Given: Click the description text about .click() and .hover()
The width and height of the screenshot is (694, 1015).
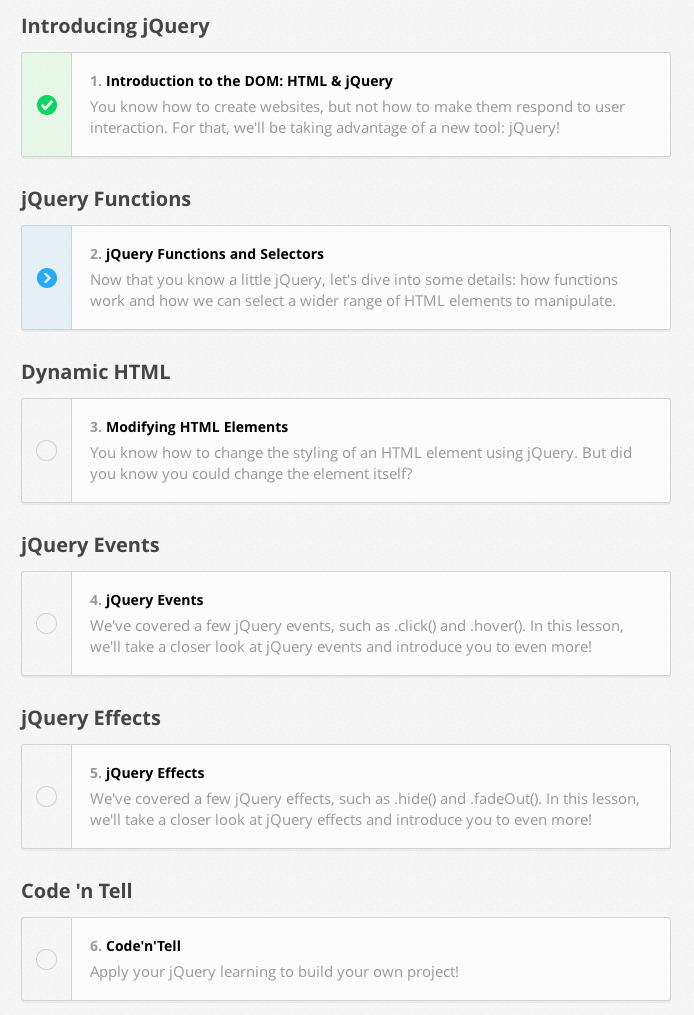Looking at the screenshot, I should pos(356,636).
